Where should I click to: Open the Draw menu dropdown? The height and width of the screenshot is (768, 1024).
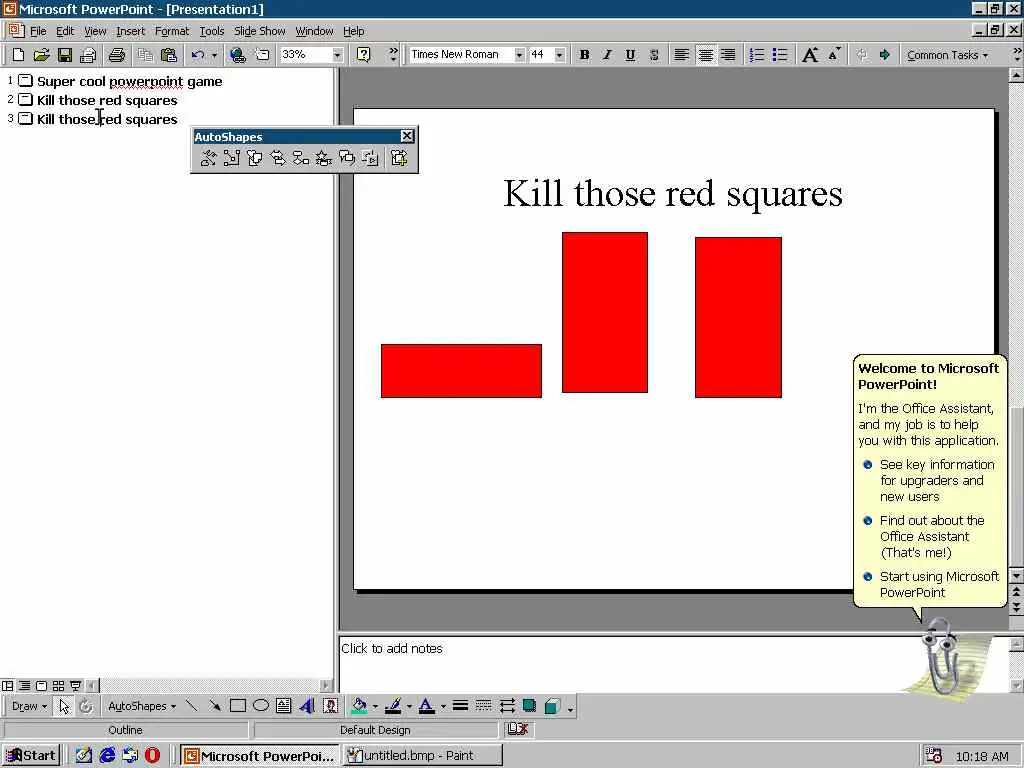point(29,706)
